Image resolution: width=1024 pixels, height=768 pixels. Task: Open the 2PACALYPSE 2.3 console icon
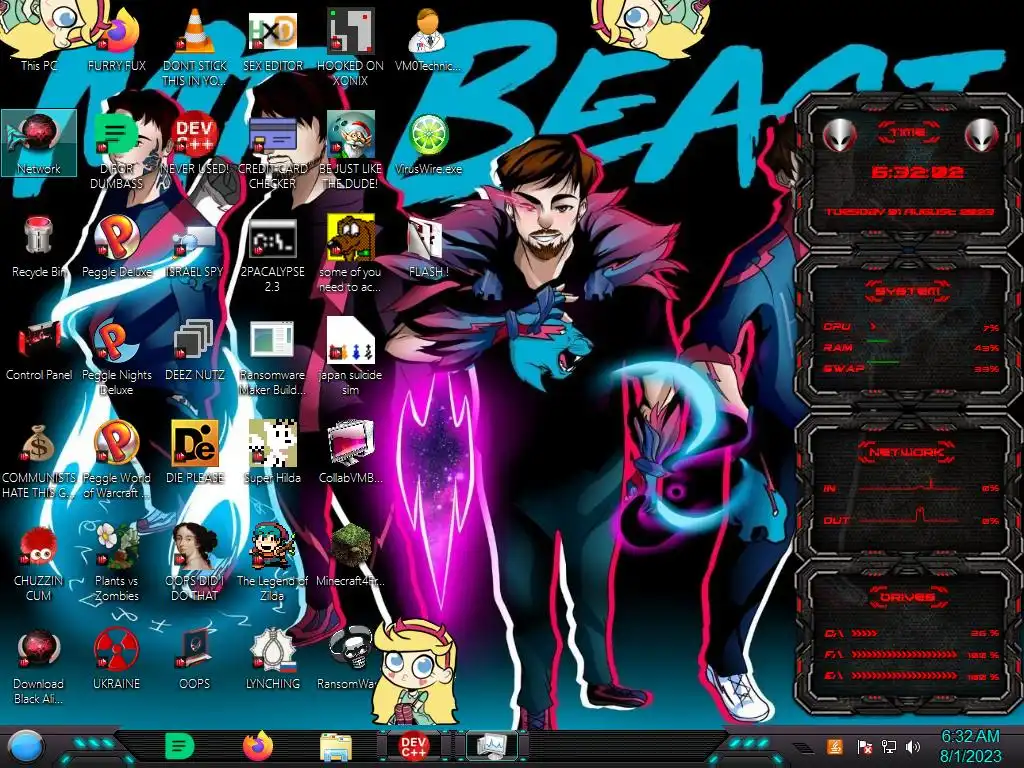(272, 254)
